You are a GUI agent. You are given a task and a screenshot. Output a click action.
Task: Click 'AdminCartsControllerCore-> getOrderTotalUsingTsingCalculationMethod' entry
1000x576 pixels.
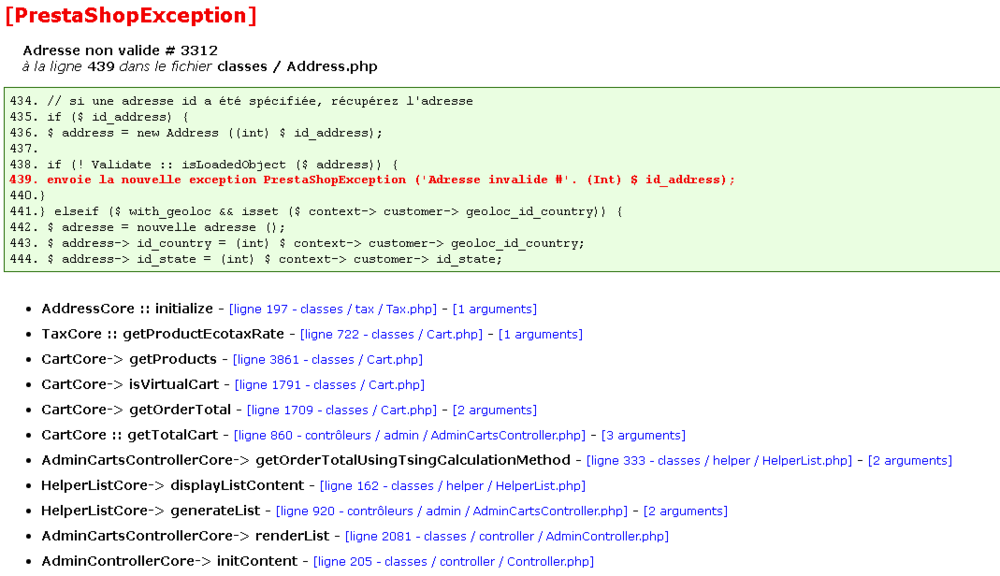pyautogui.click(x=306, y=460)
